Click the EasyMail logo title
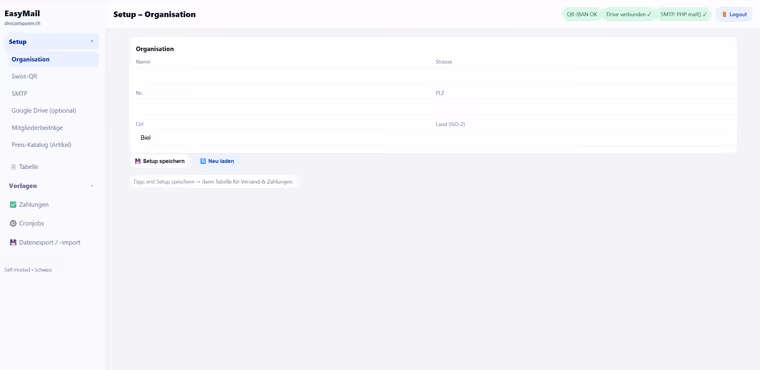 click(22, 14)
